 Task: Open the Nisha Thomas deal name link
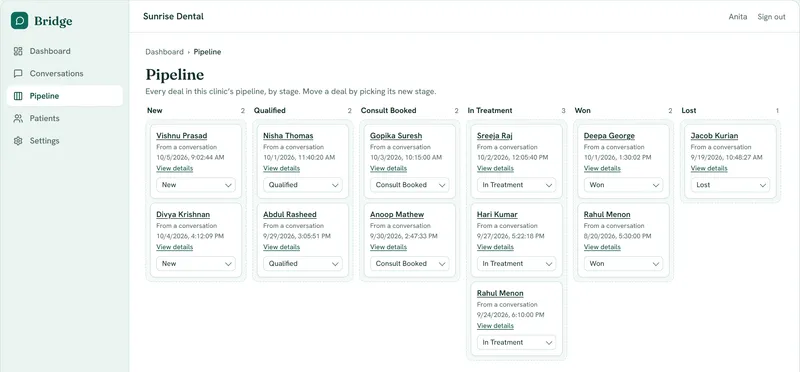288,136
